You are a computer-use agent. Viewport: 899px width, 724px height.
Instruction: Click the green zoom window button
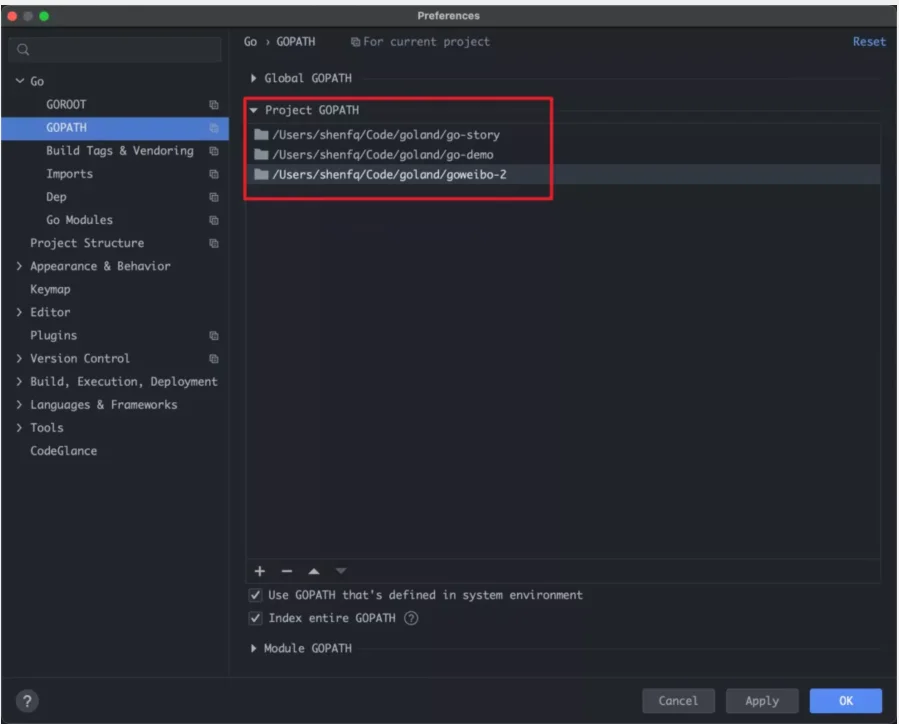coord(44,16)
